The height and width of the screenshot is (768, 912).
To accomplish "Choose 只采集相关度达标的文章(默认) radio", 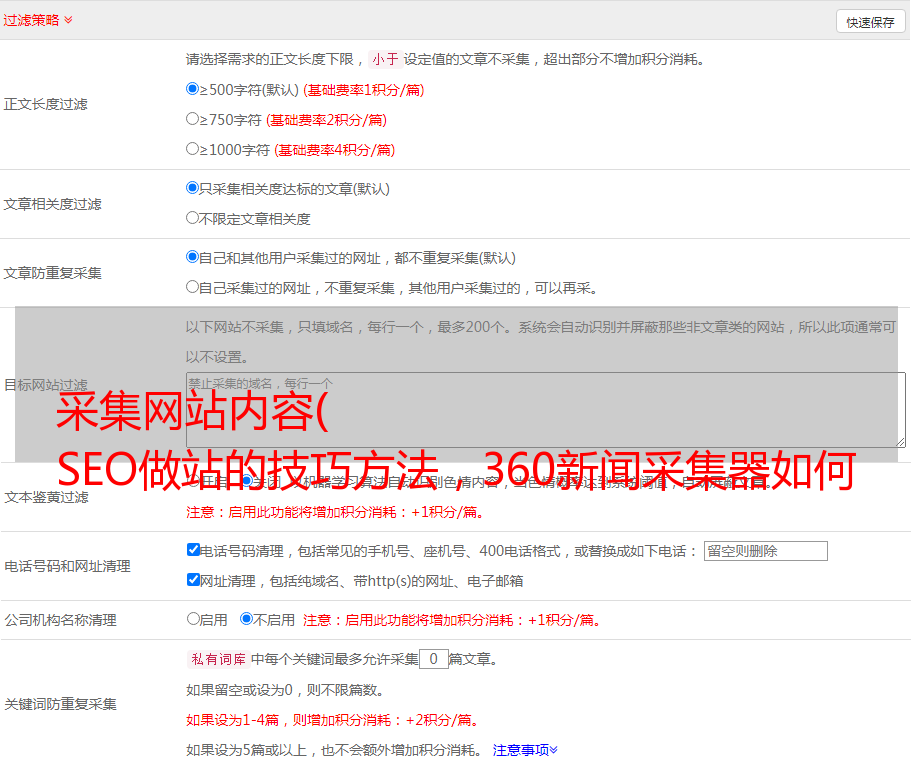I will pyautogui.click(x=192, y=188).
